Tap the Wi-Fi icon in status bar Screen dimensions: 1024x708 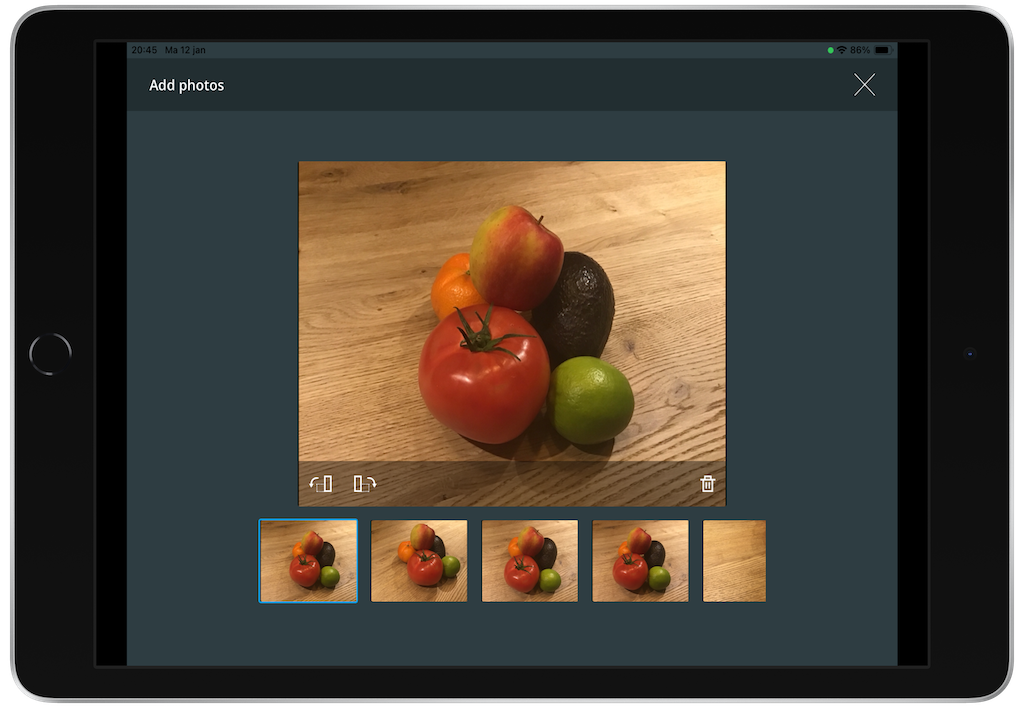pos(842,50)
